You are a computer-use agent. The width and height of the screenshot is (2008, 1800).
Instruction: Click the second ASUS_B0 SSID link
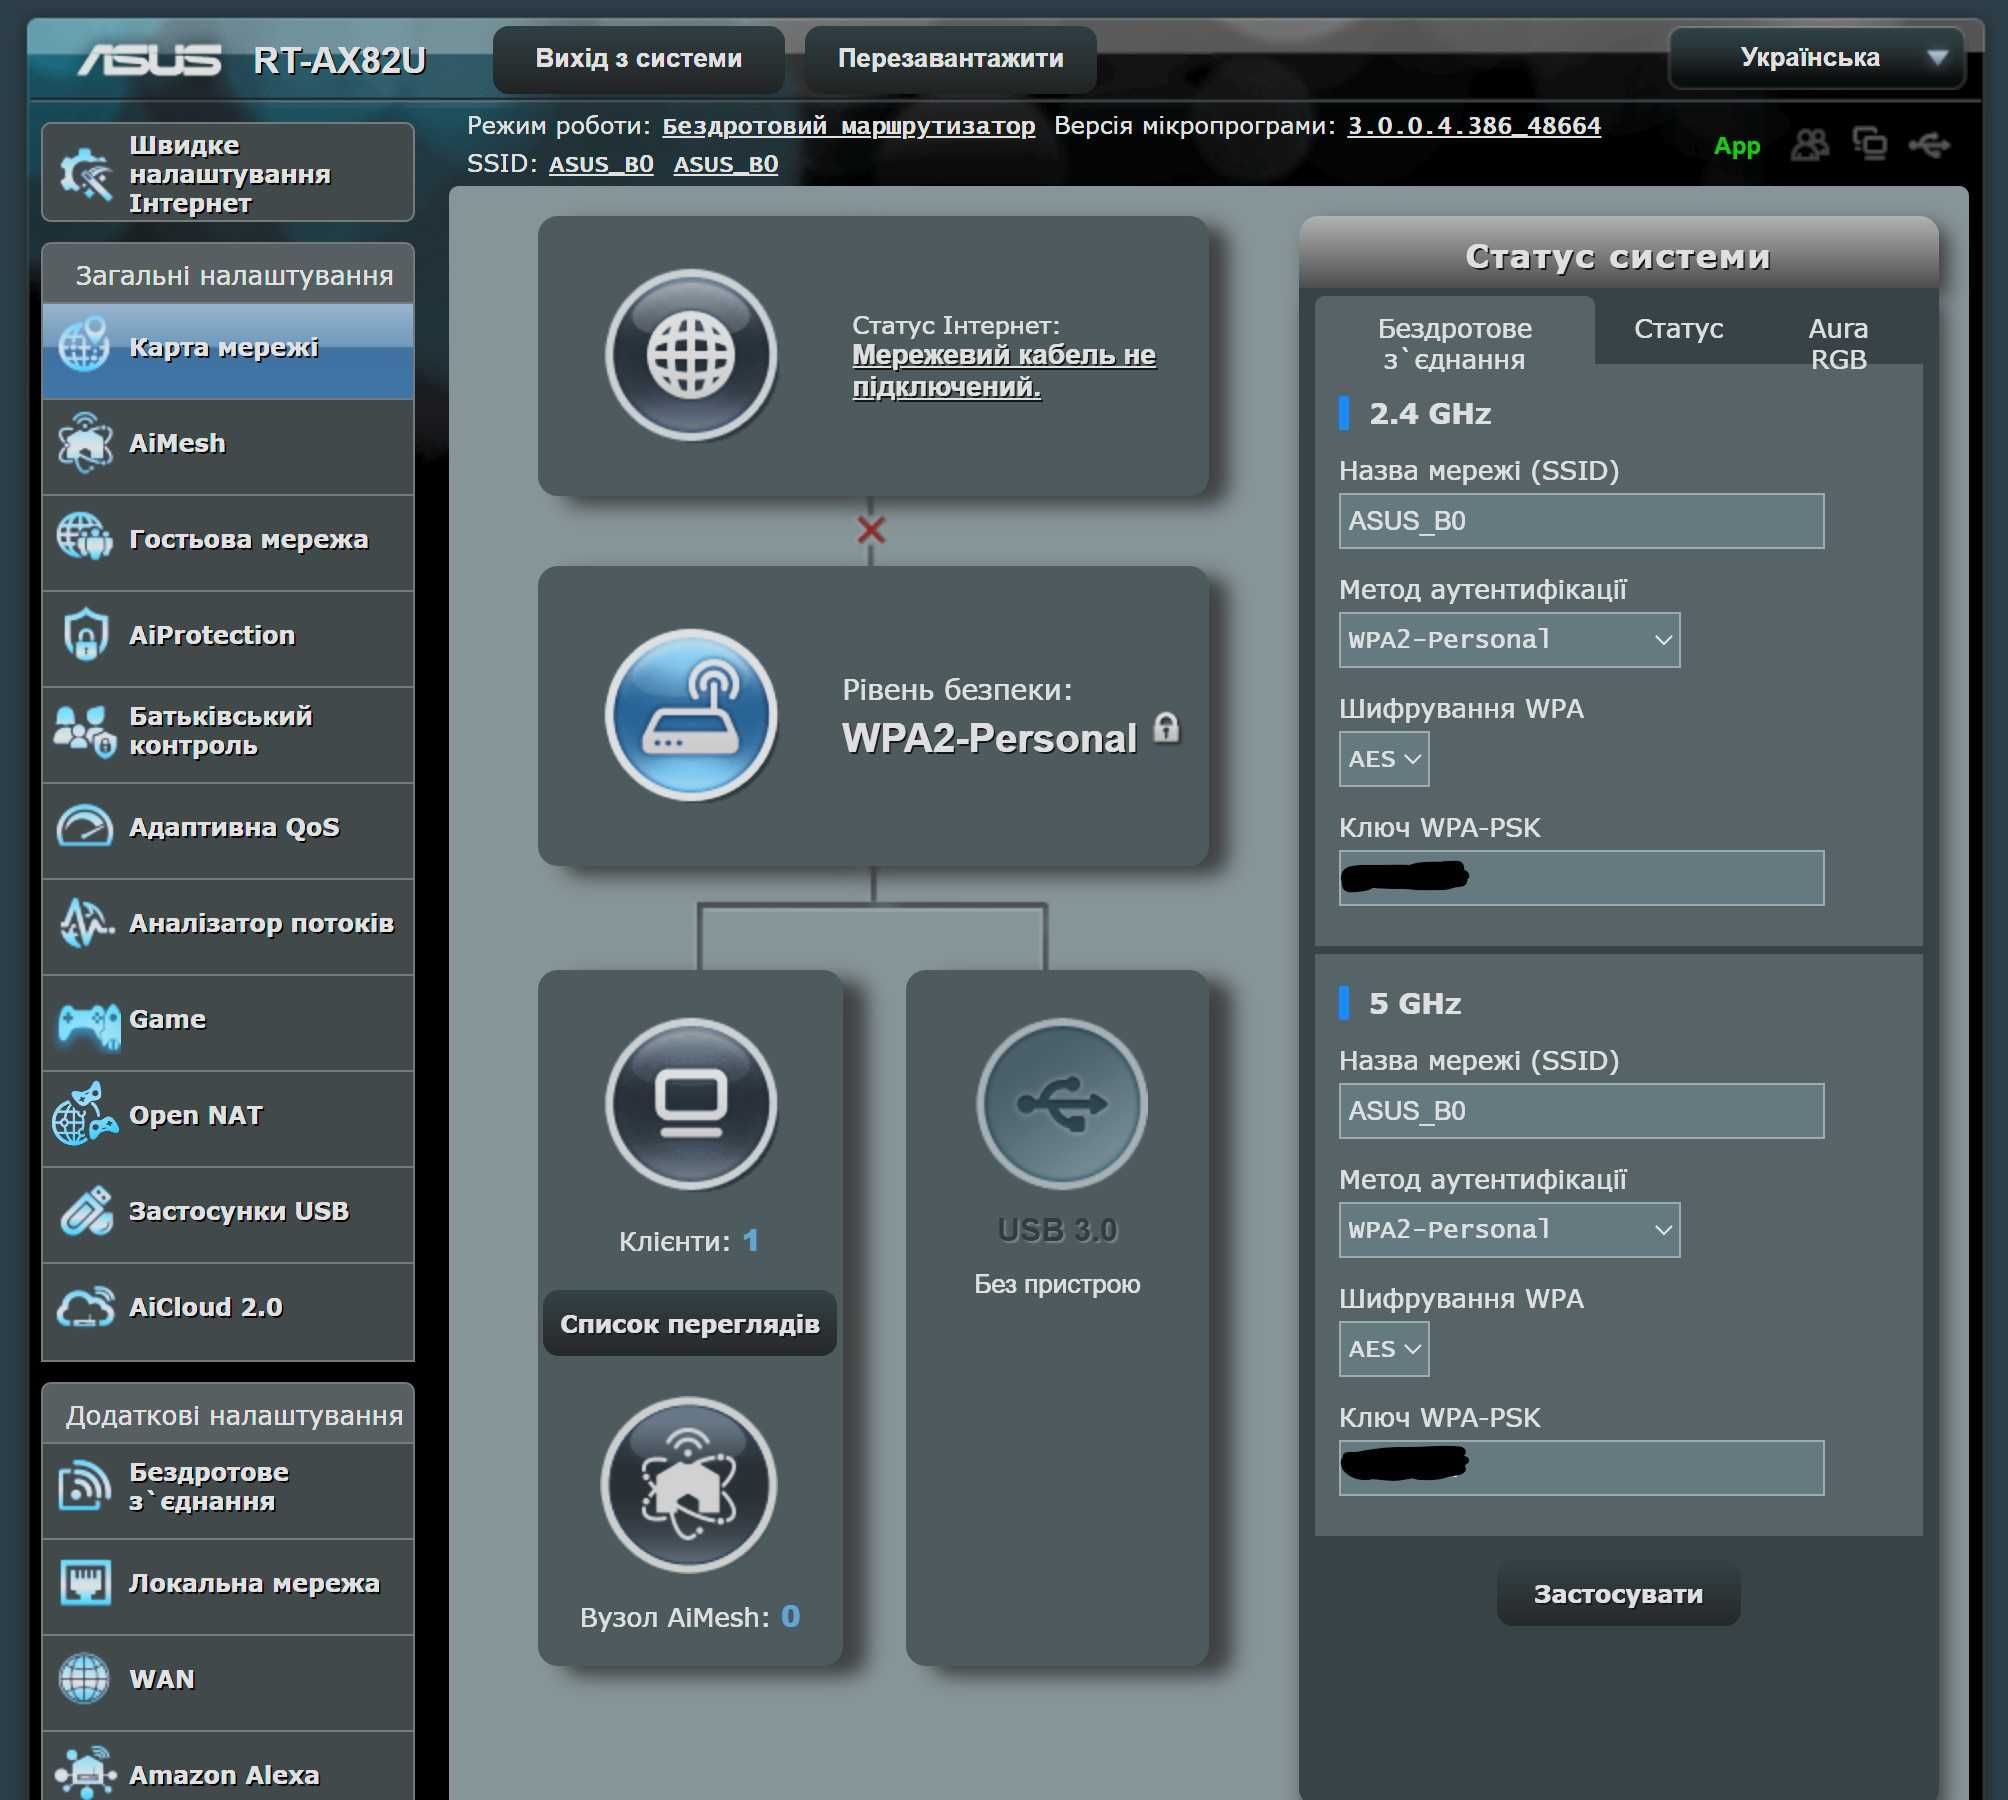726,164
